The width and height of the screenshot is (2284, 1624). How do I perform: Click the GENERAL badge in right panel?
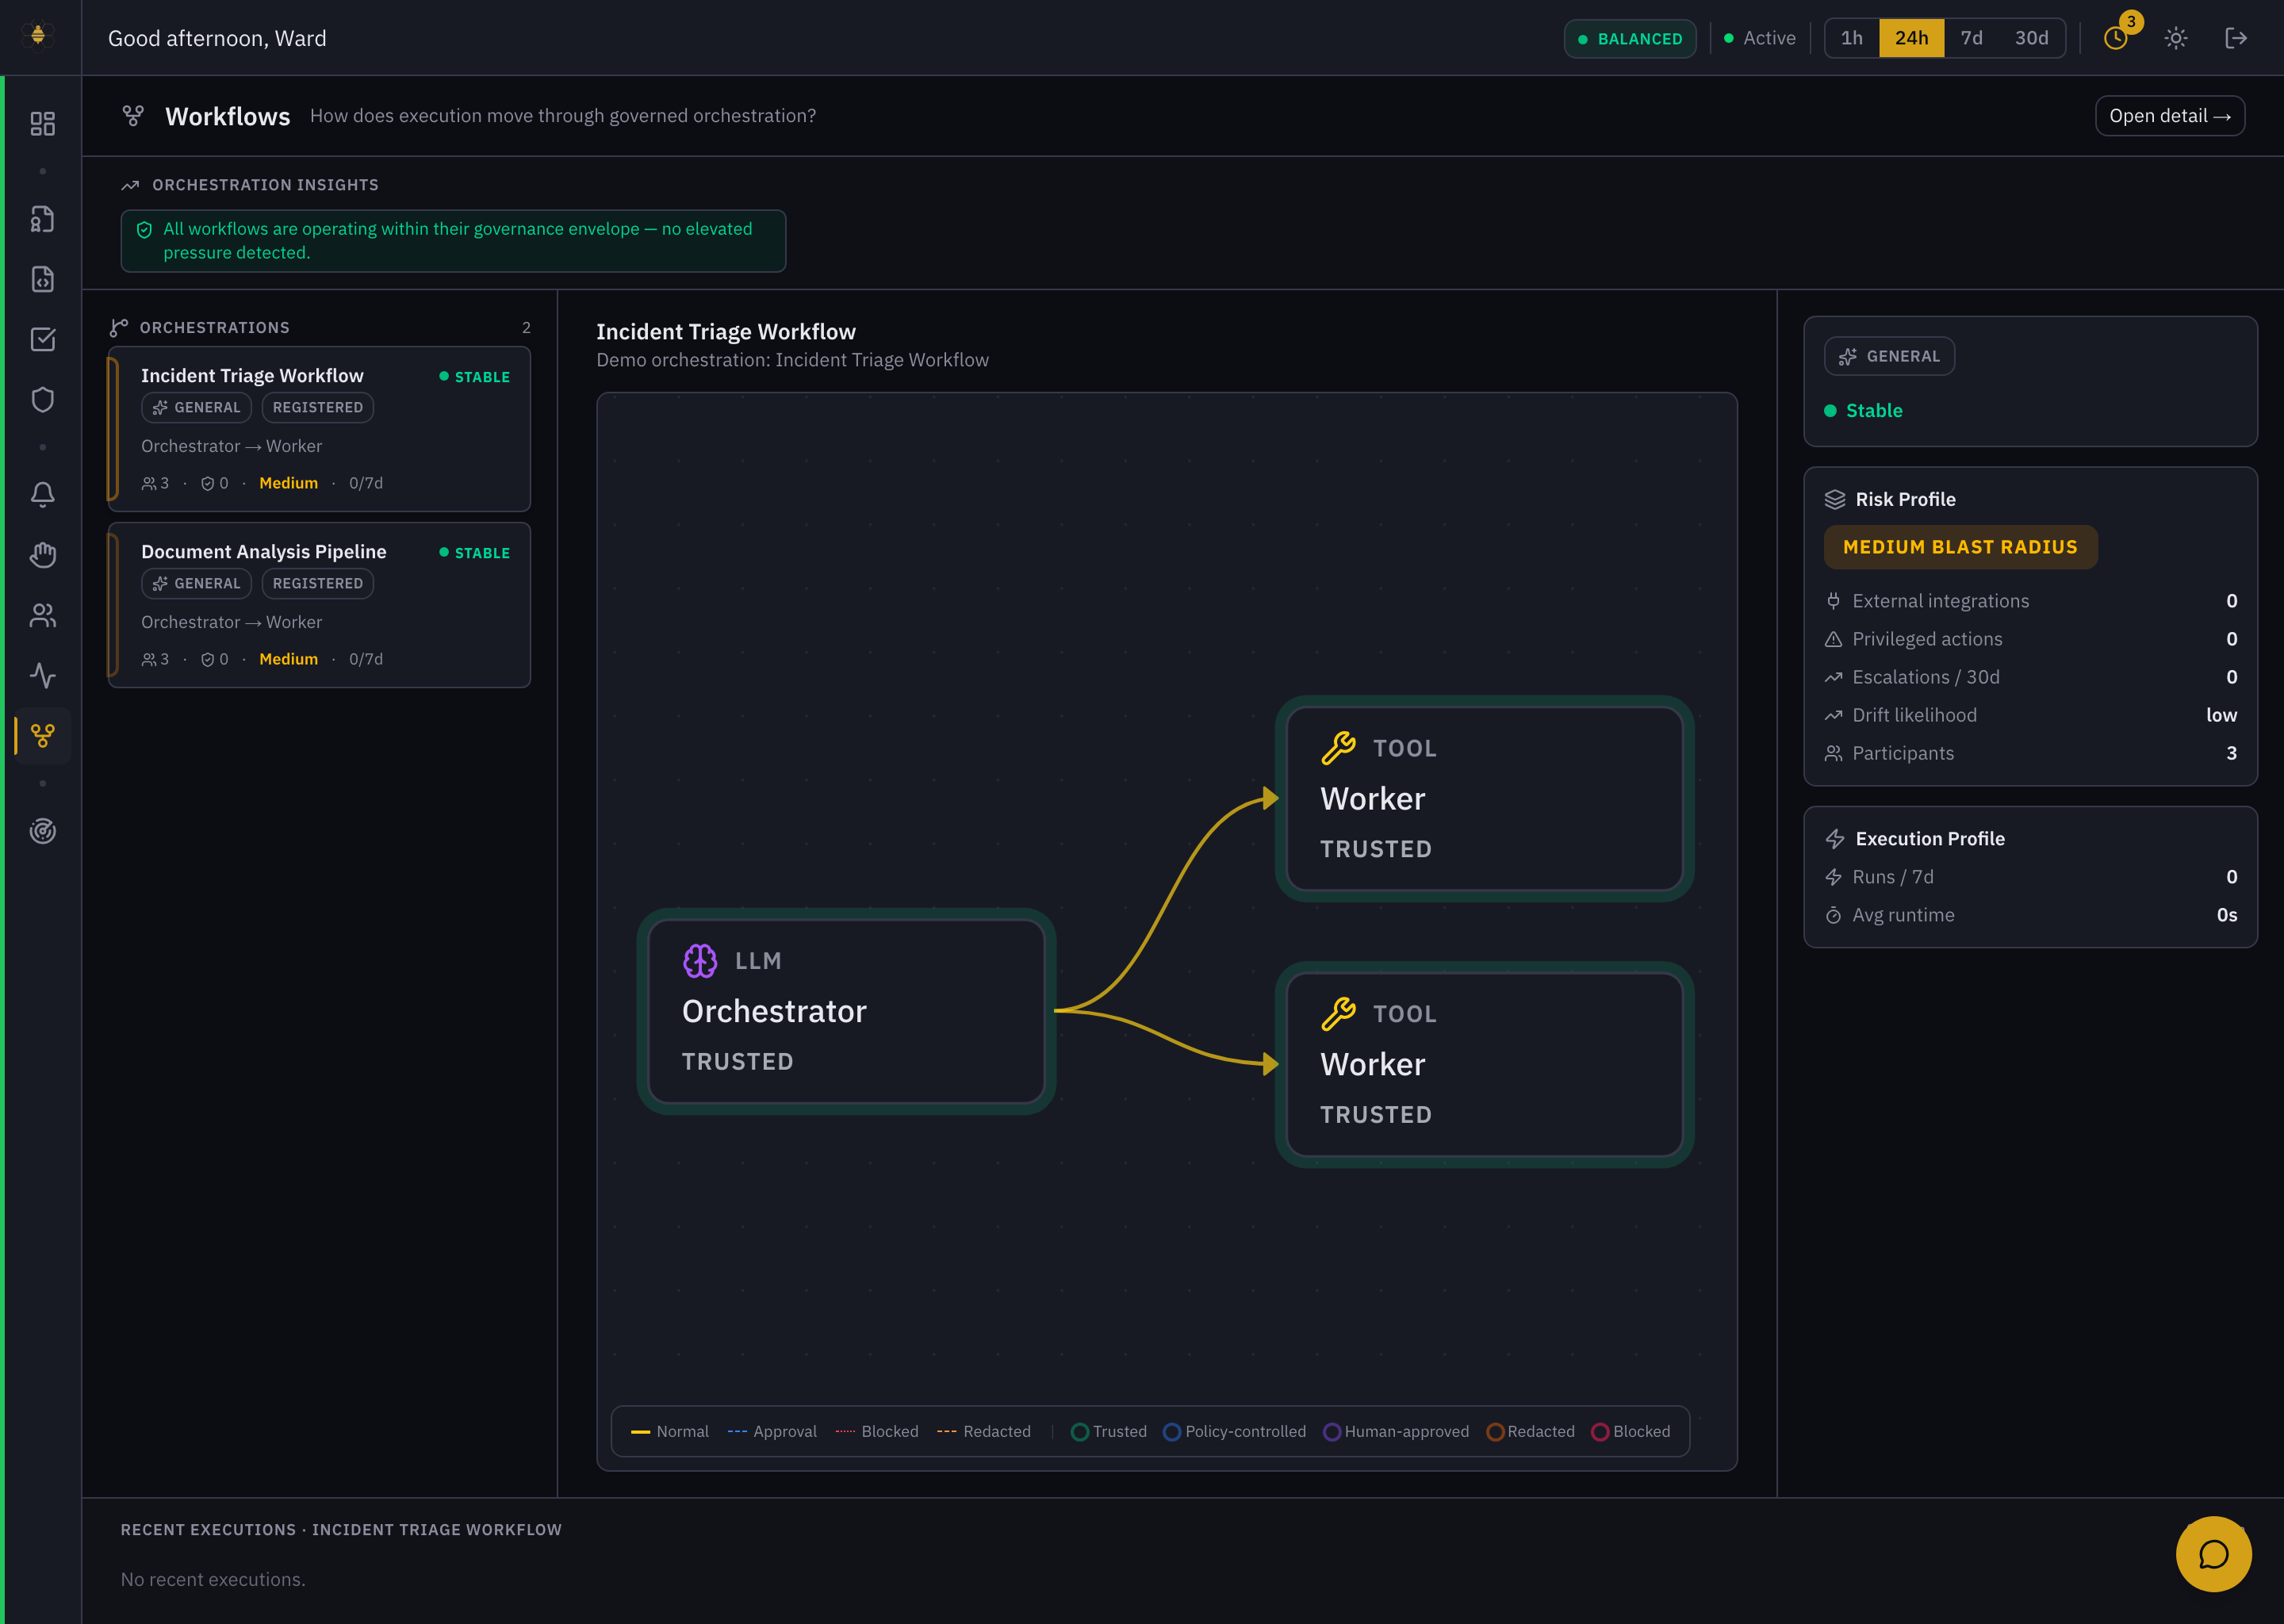pos(1889,356)
